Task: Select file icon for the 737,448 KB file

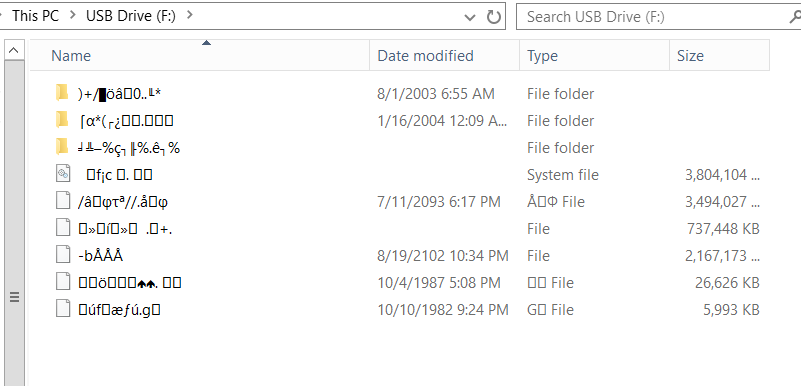Action: tap(62, 228)
